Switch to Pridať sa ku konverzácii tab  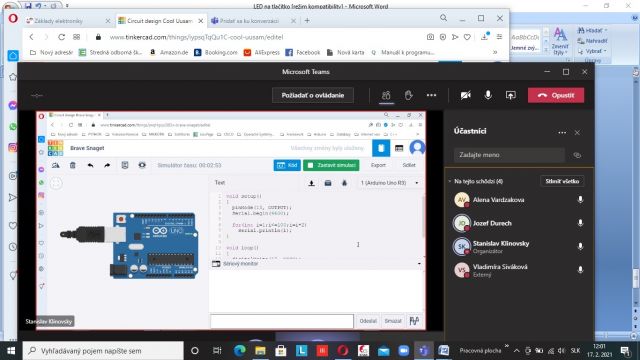pyautogui.click(x=253, y=21)
